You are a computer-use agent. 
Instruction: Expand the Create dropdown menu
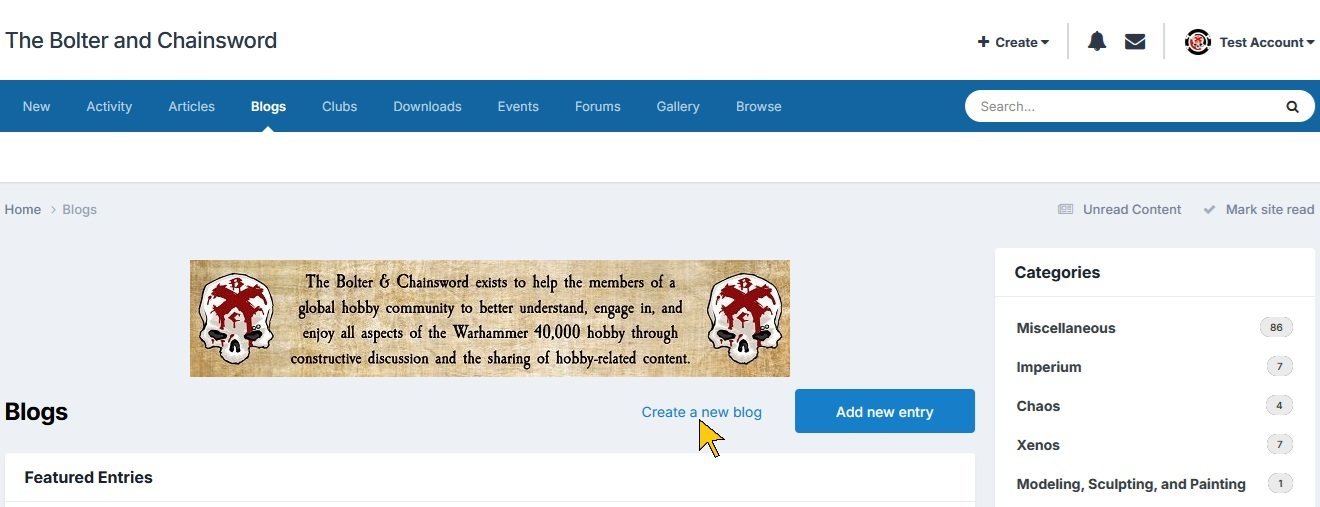1013,42
